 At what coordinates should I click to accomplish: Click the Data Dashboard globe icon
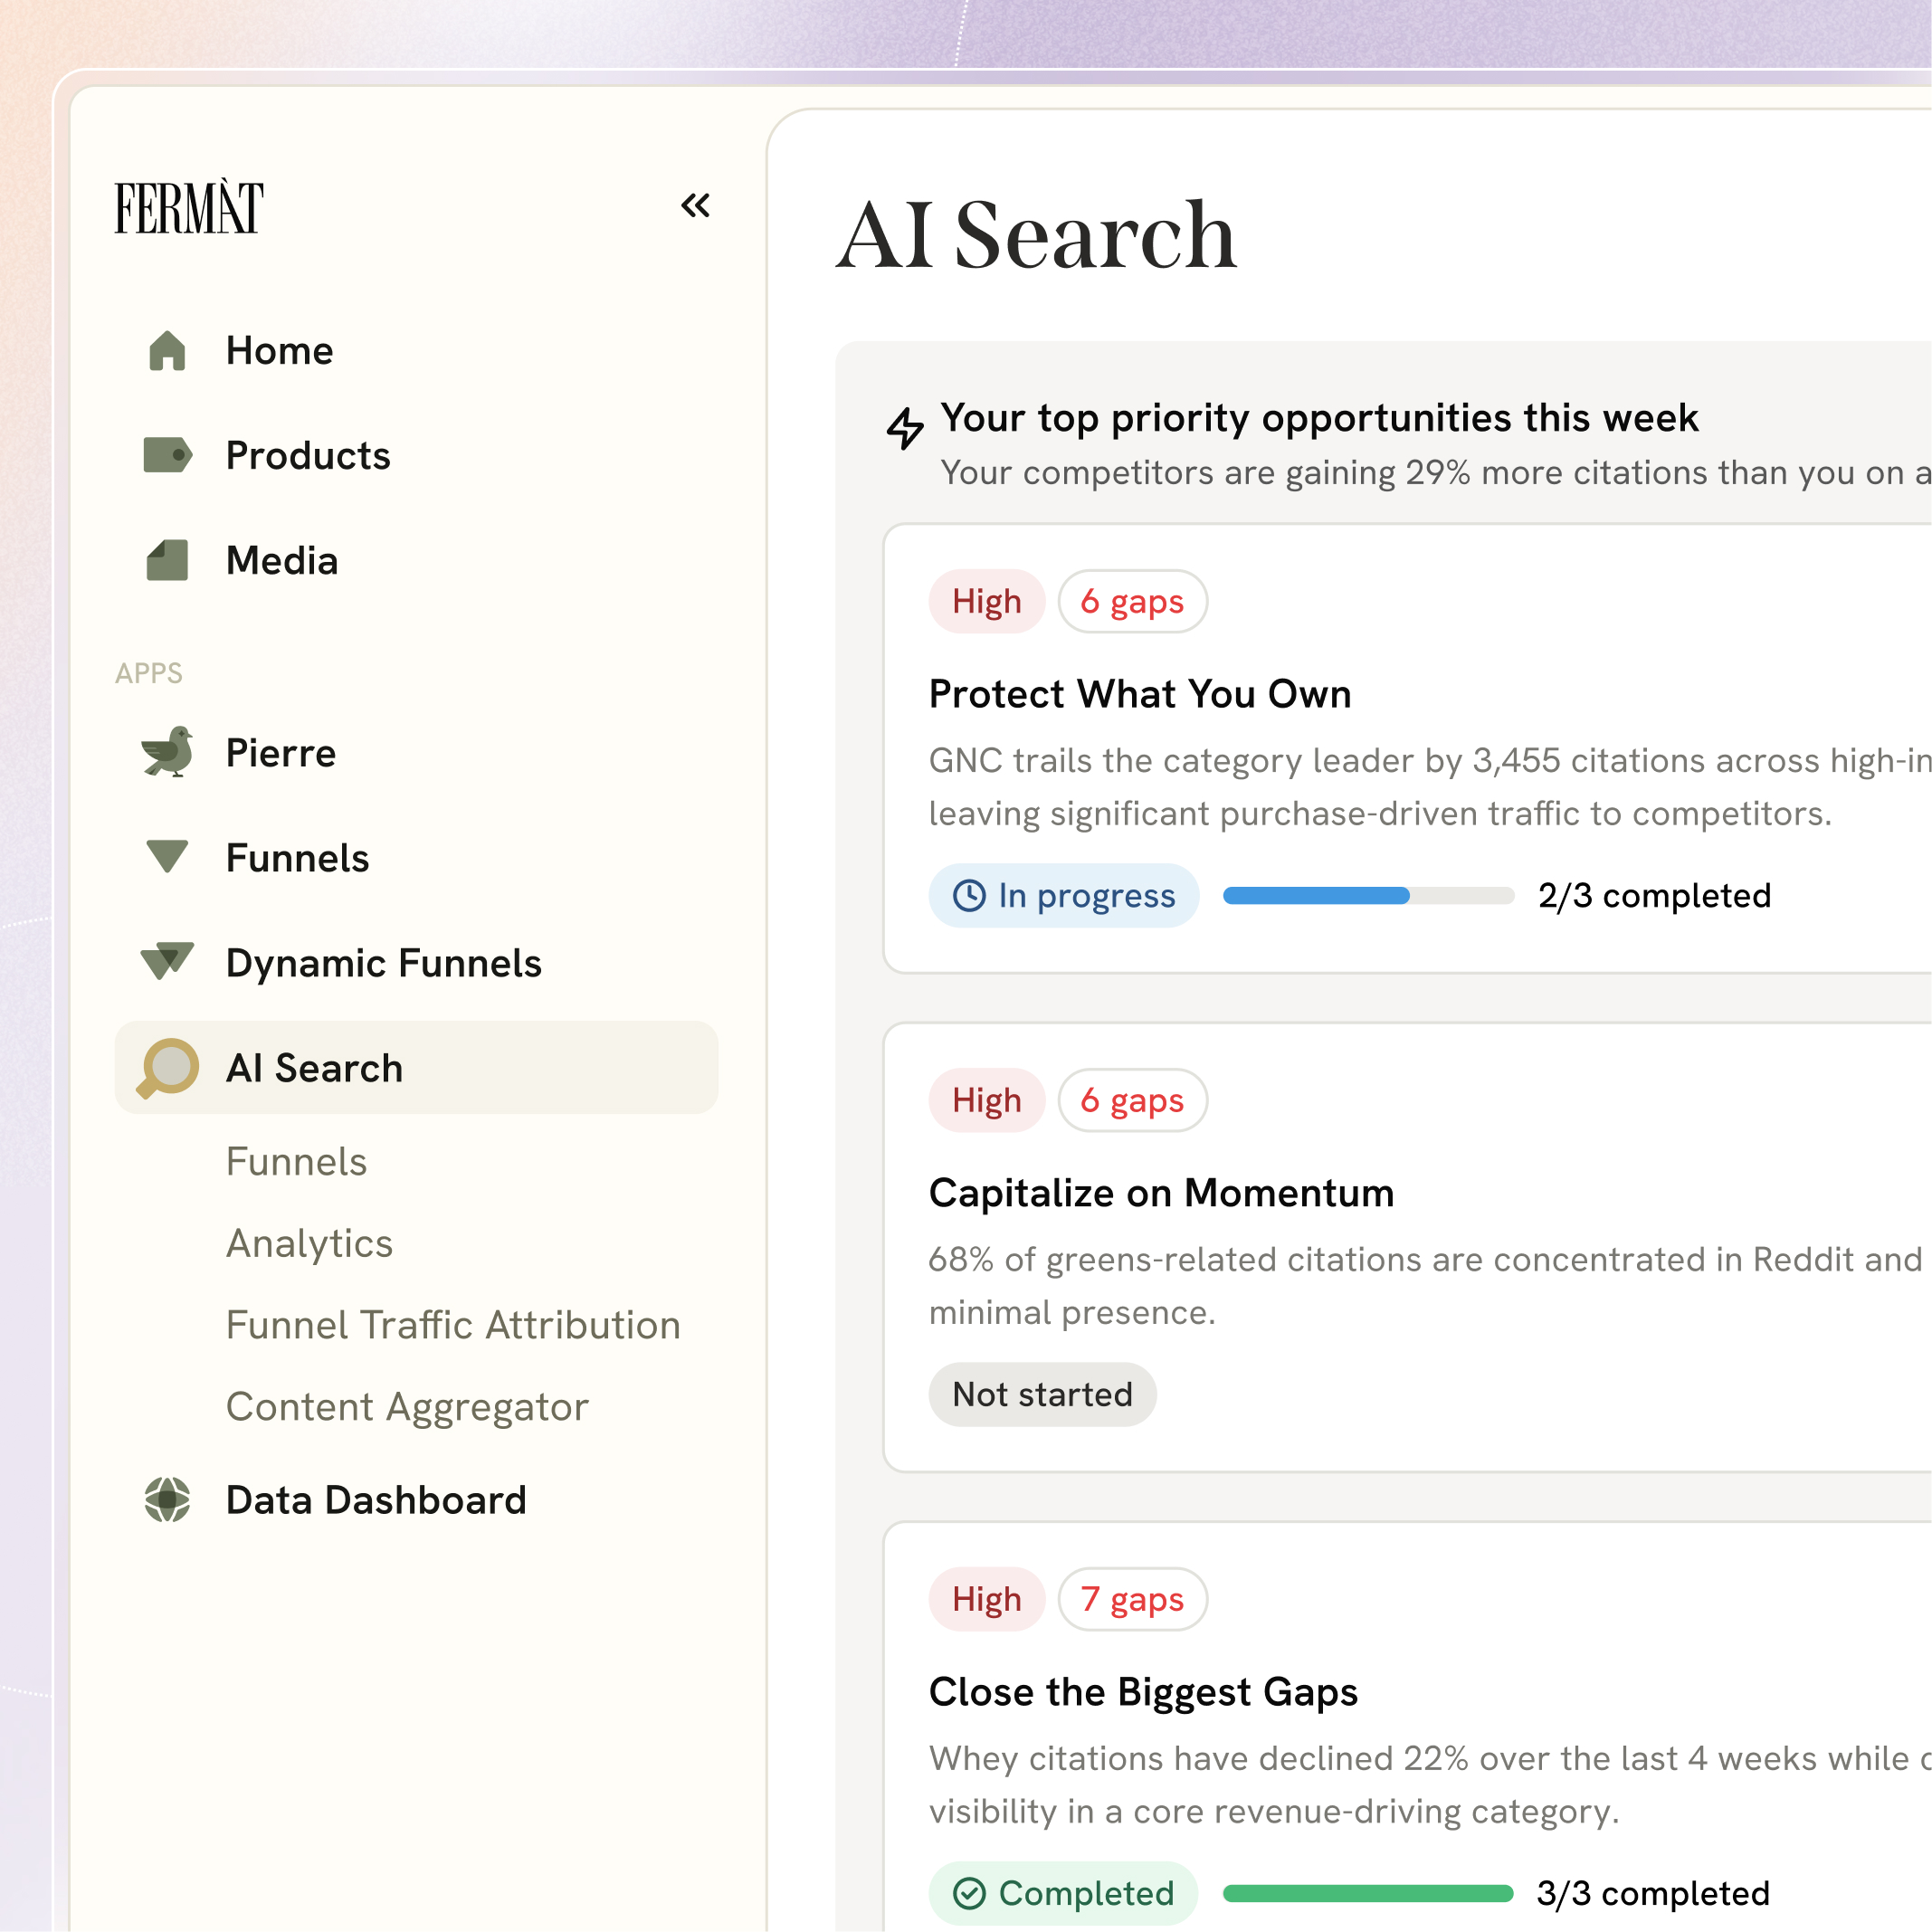[167, 1499]
